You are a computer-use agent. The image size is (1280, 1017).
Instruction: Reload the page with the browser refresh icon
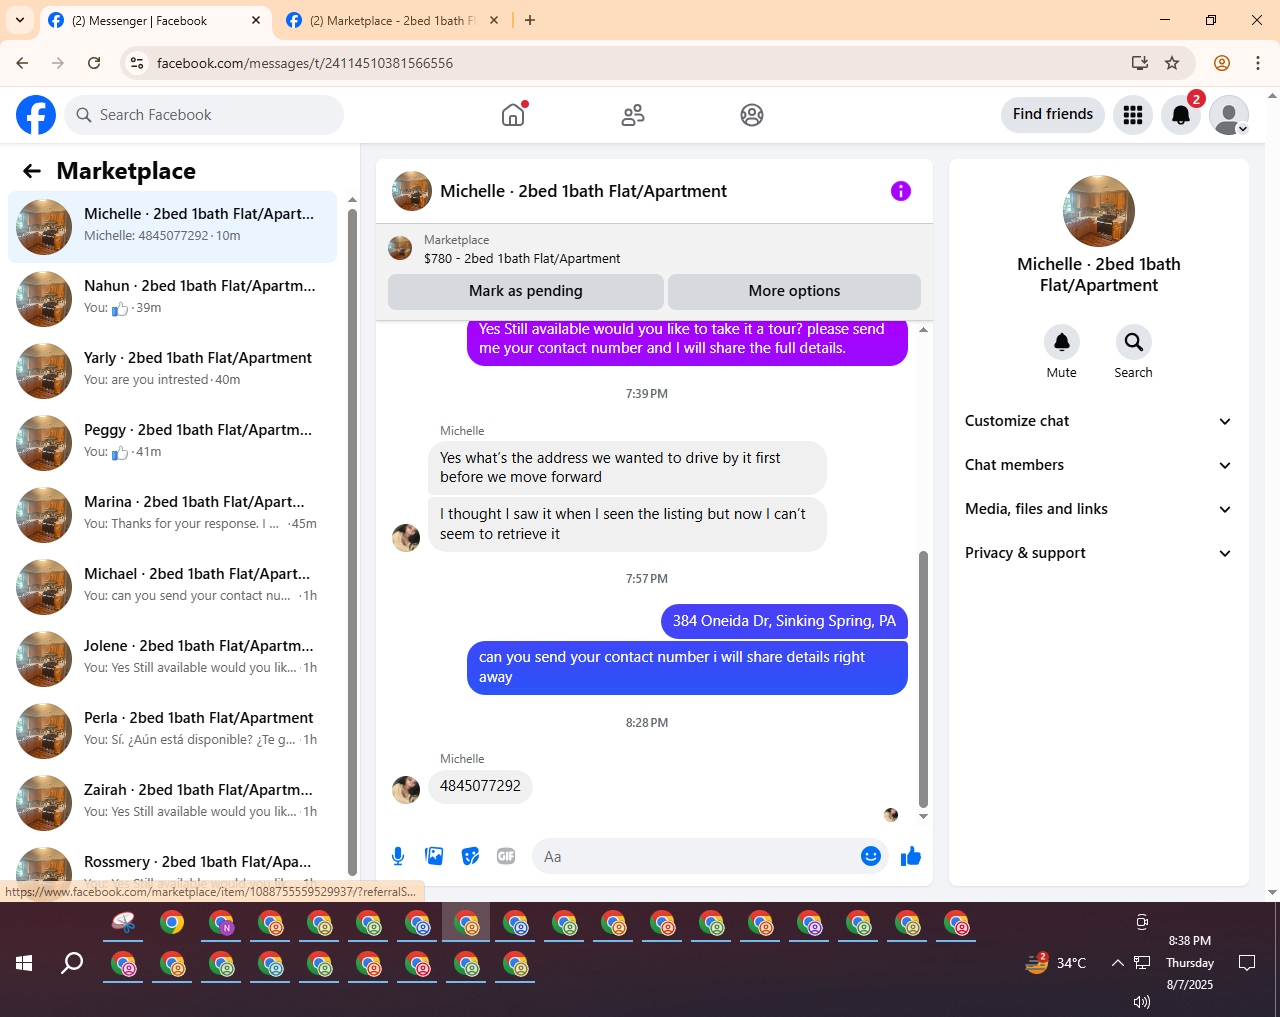(x=94, y=63)
